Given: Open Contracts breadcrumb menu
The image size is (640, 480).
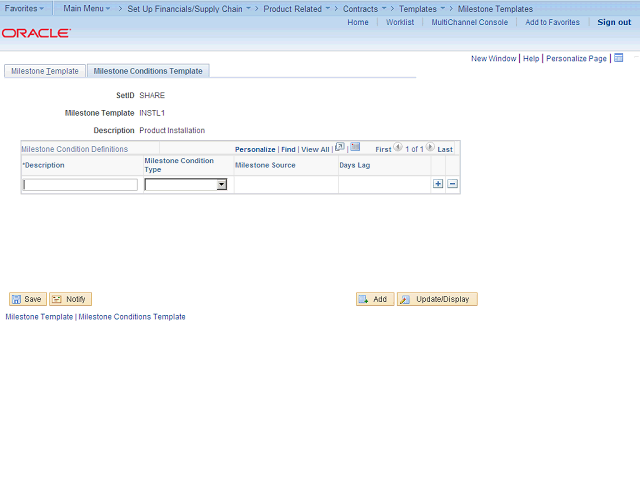Looking at the screenshot, I should click(364, 9).
